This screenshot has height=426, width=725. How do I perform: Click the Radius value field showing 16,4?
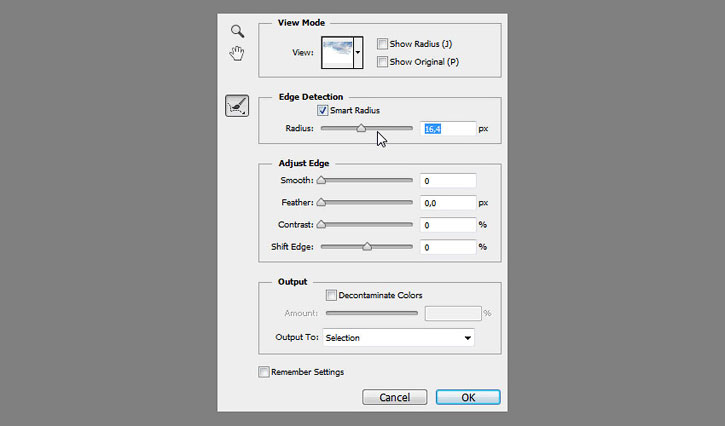click(448, 129)
